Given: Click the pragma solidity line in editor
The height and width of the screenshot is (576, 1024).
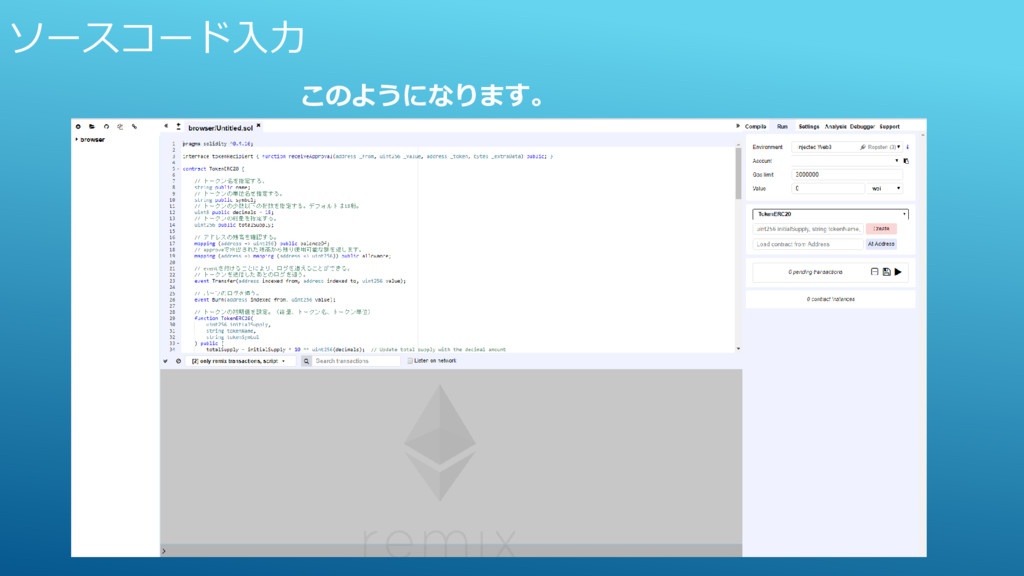Looking at the screenshot, I should (x=217, y=144).
